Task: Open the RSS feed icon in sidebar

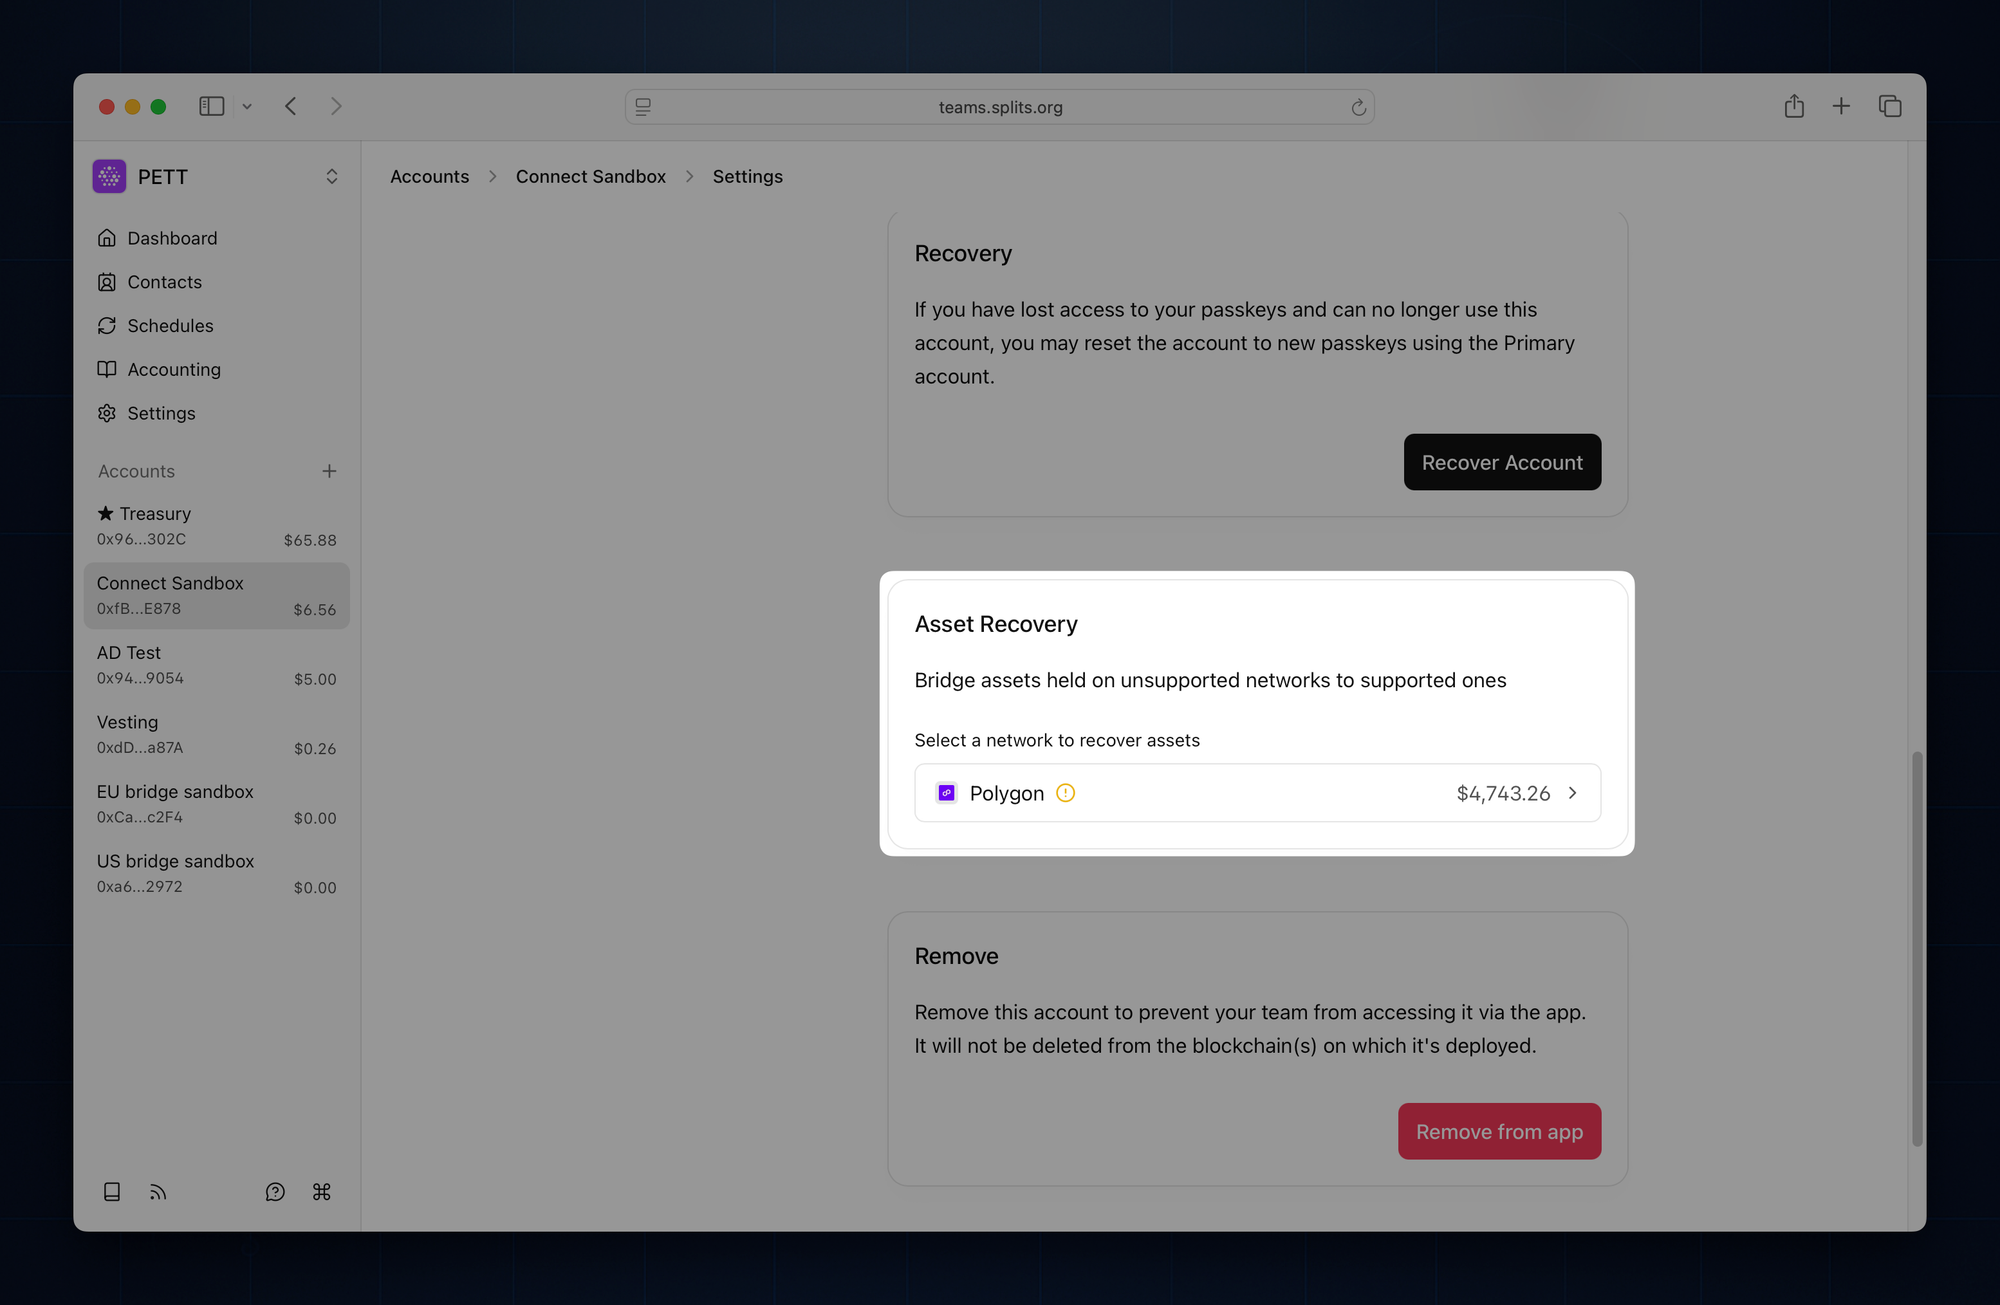Action: (x=158, y=1191)
